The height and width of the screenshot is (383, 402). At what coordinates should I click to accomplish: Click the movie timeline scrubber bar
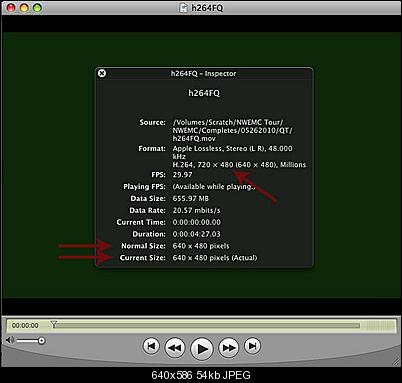205,325
